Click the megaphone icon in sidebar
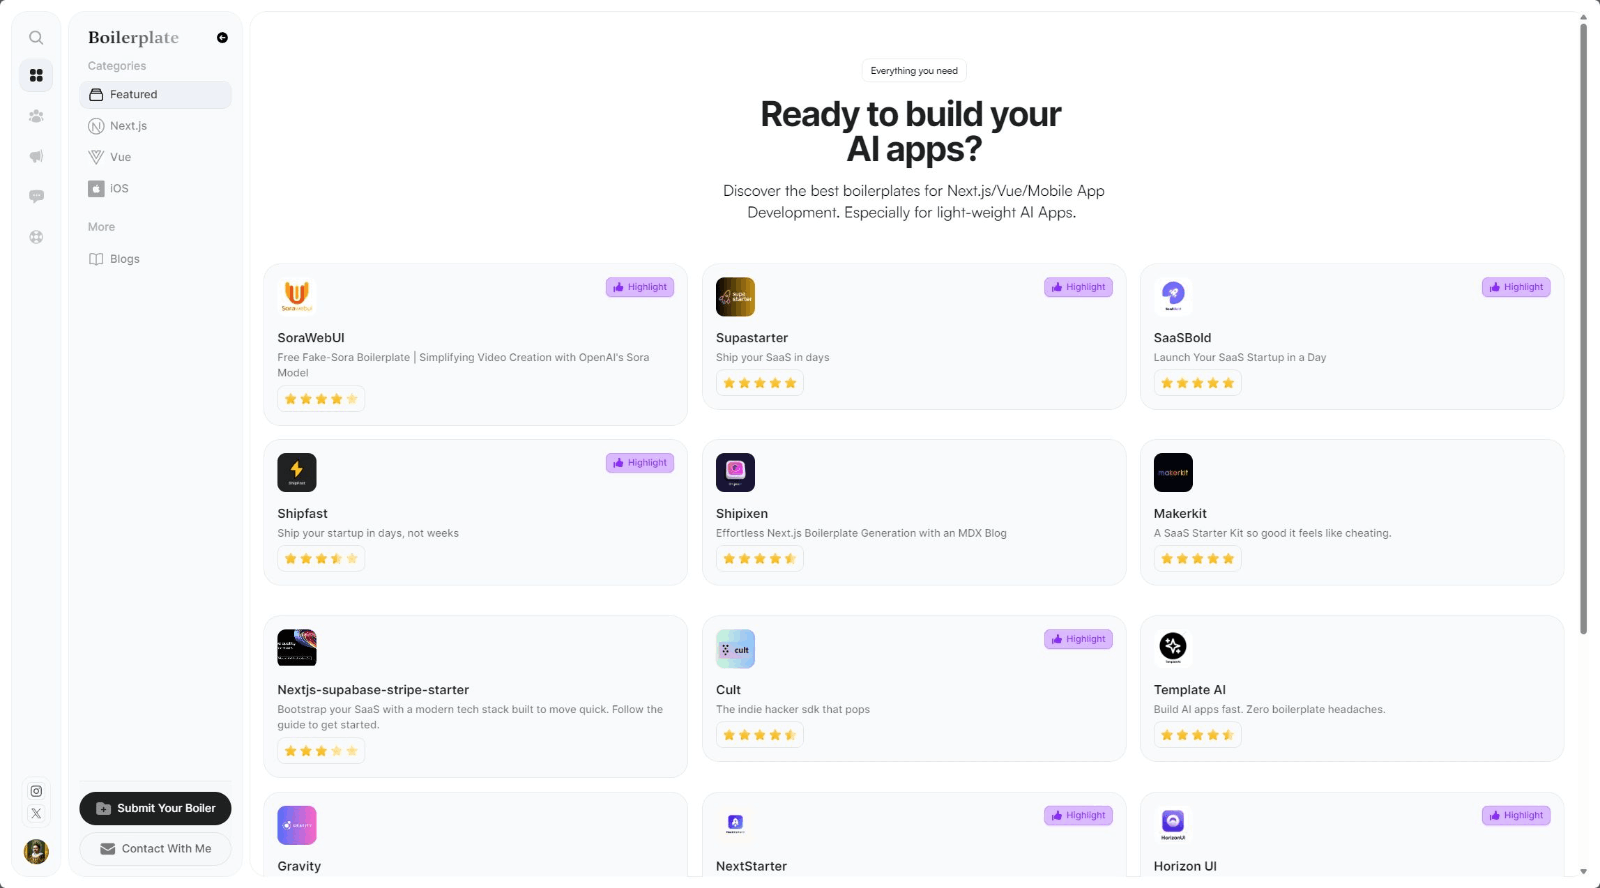This screenshot has width=1600, height=888. [x=36, y=156]
